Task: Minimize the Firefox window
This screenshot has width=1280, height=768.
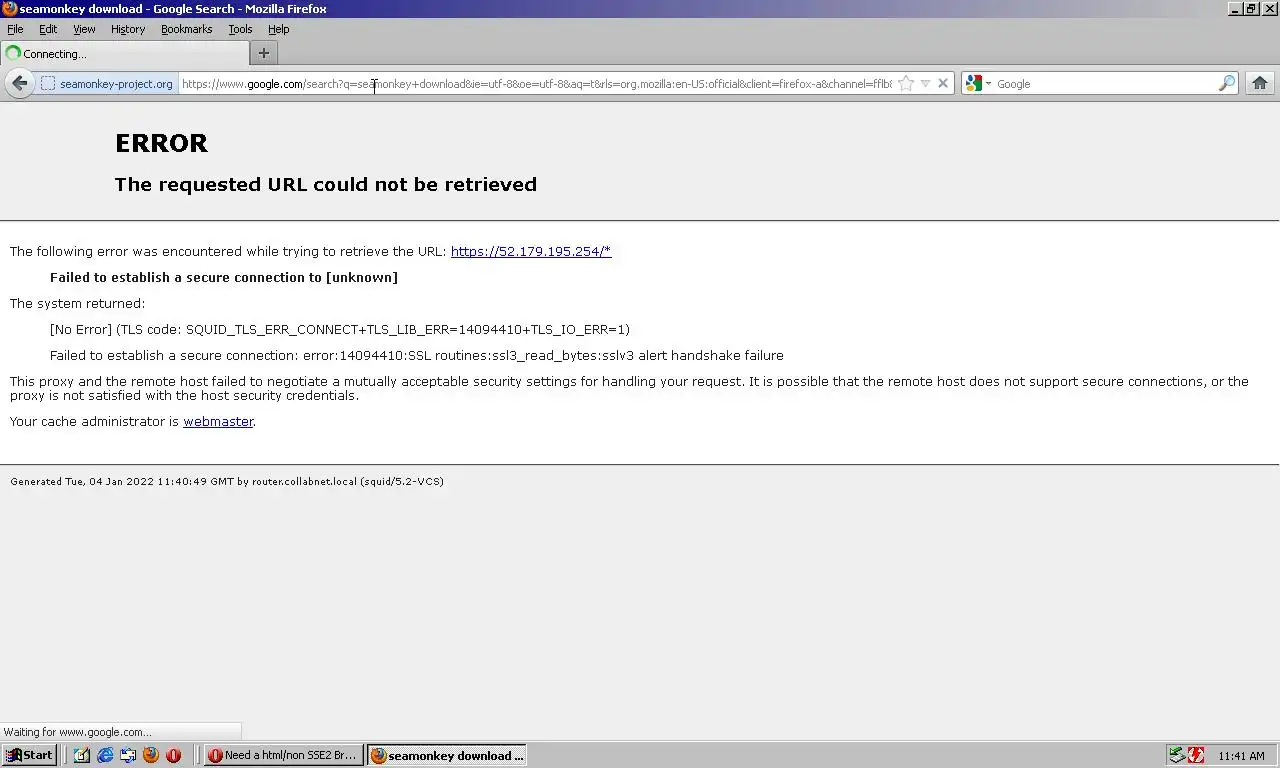Action: [x=1235, y=8]
